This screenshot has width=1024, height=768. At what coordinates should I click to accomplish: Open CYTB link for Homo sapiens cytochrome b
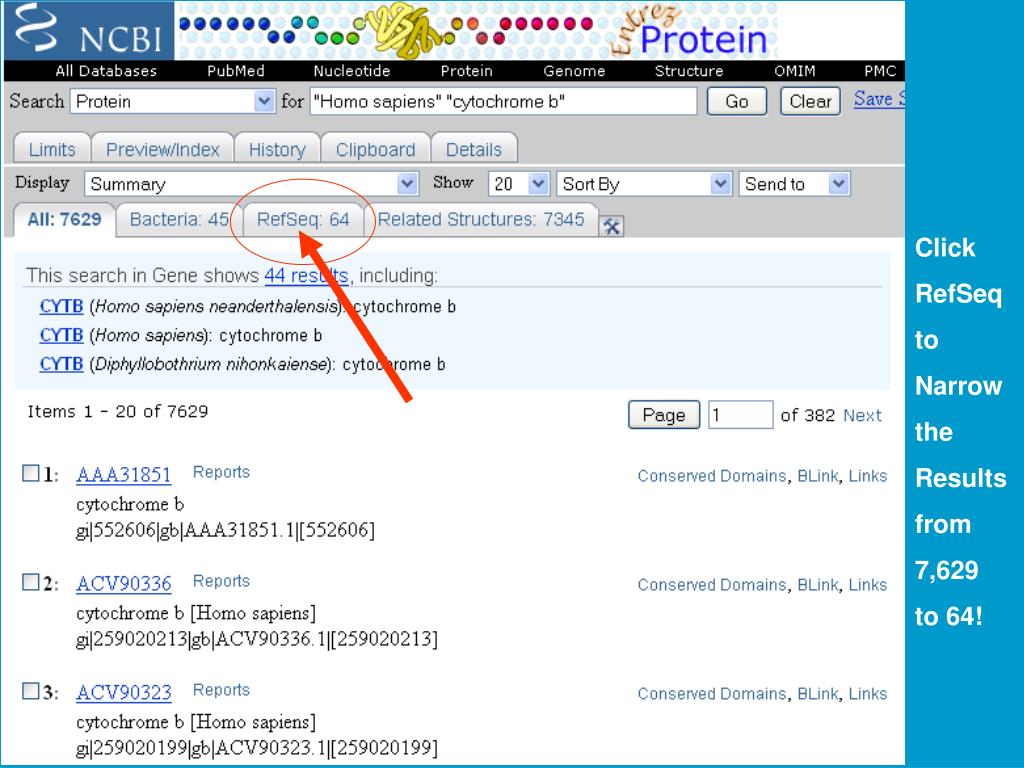(x=61, y=335)
